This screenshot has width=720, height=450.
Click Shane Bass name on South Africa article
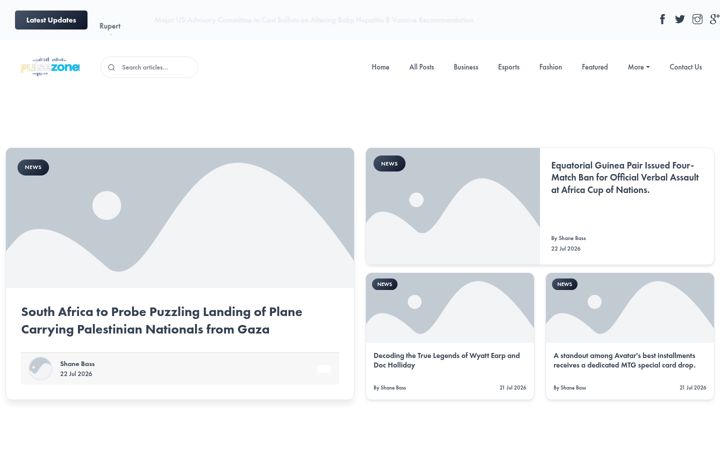click(77, 364)
